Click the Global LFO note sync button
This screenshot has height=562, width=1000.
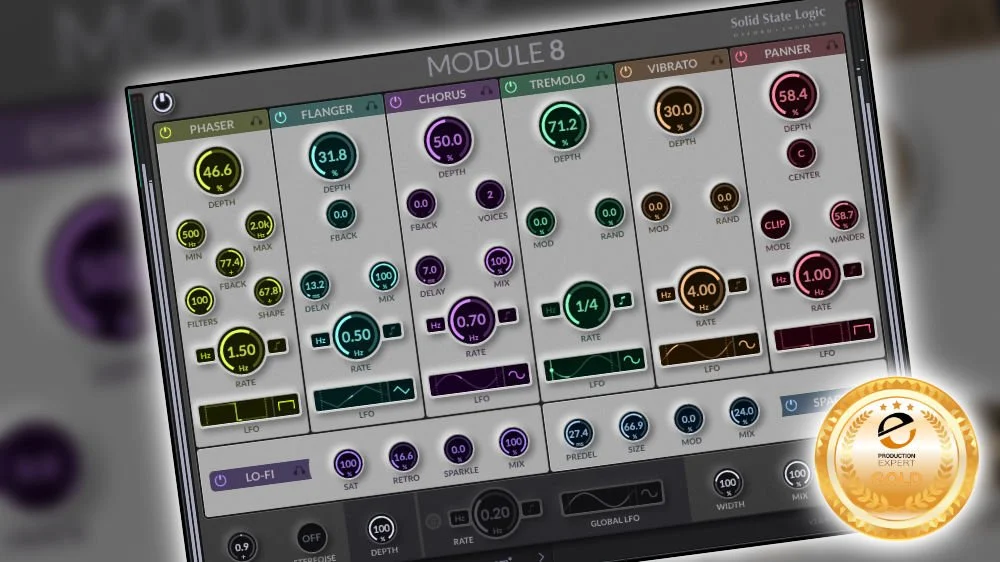tap(531, 508)
